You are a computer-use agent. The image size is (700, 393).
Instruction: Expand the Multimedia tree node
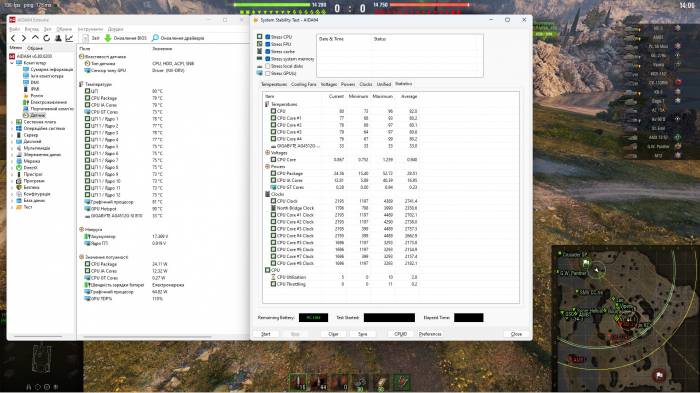[x=12, y=148]
